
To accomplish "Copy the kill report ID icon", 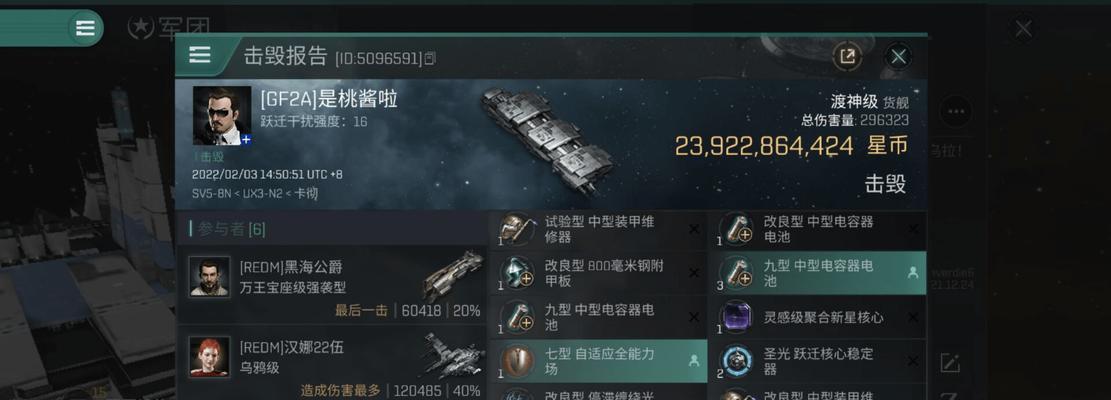I will [x=429, y=58].
